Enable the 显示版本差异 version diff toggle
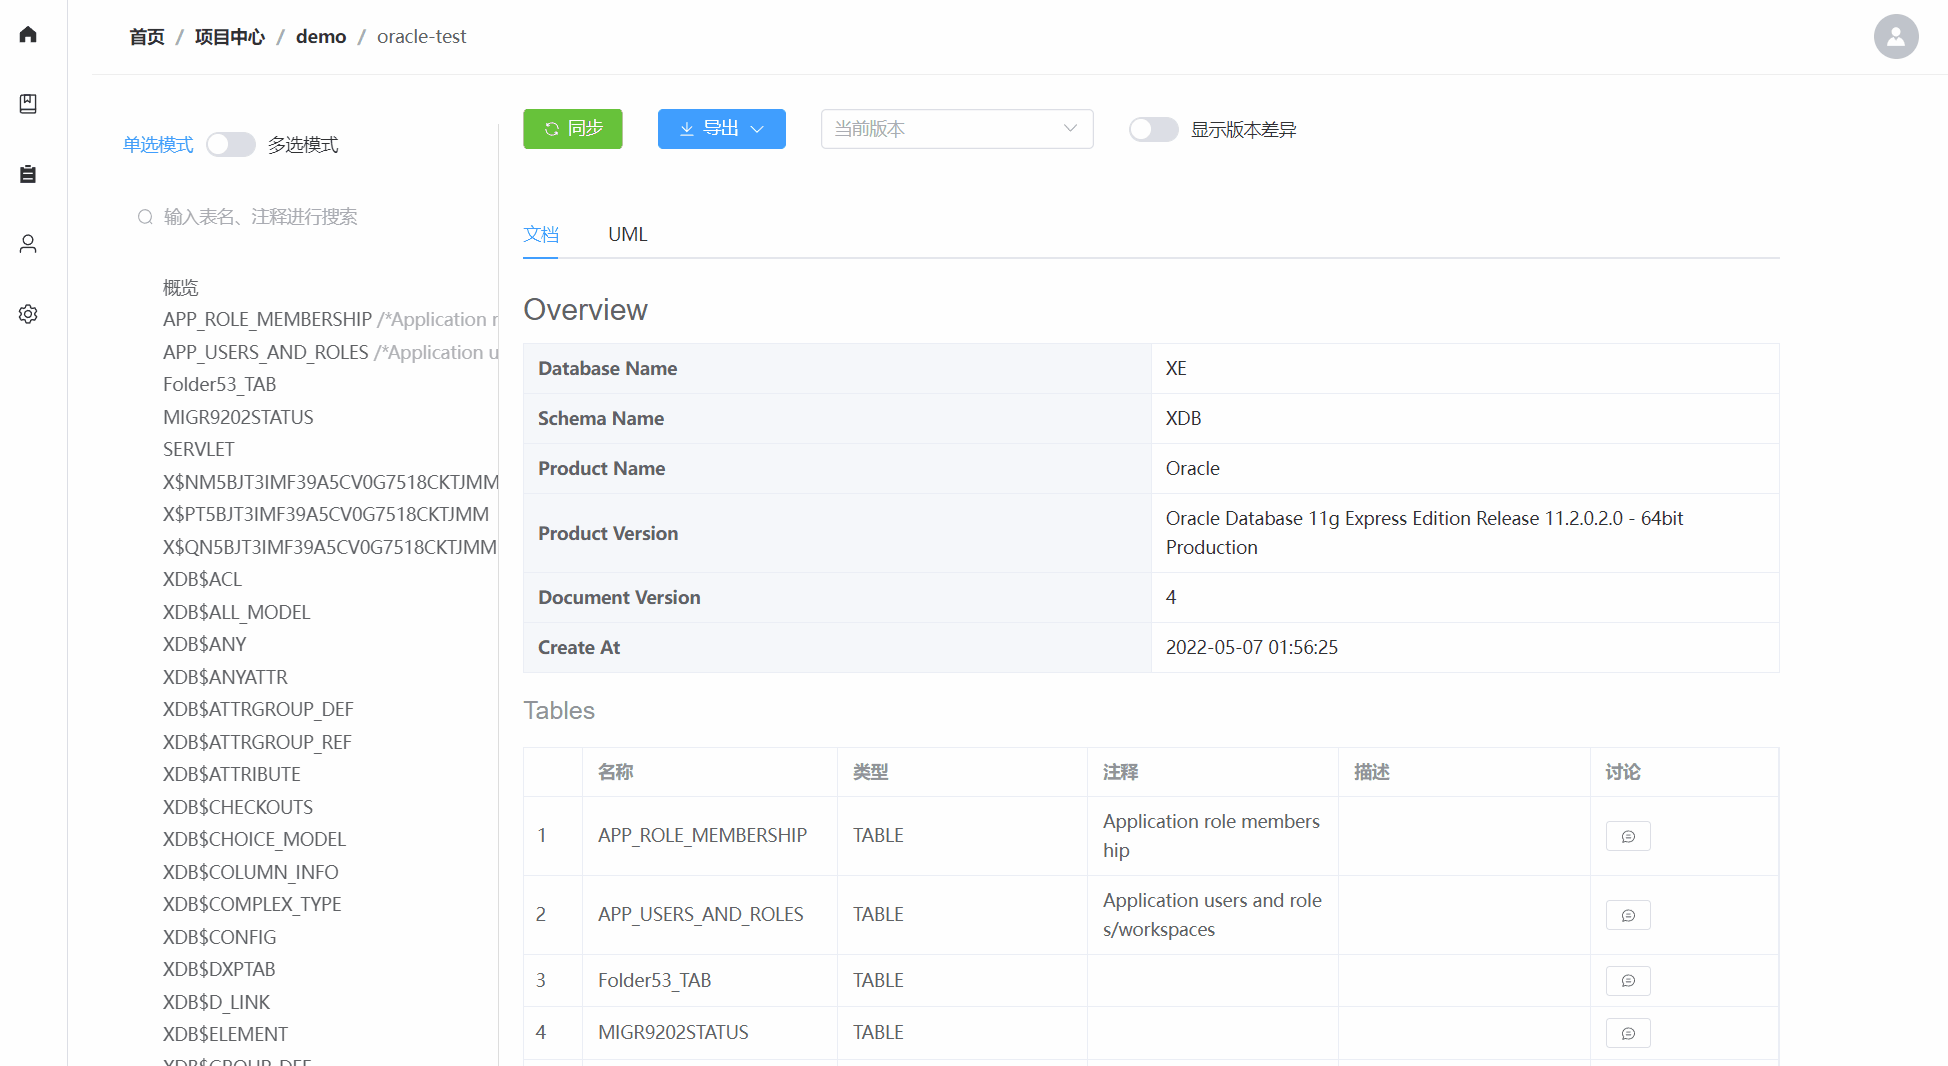Image resolution: width=1948 pixels, height=1066 pixels. [1152, 129]
